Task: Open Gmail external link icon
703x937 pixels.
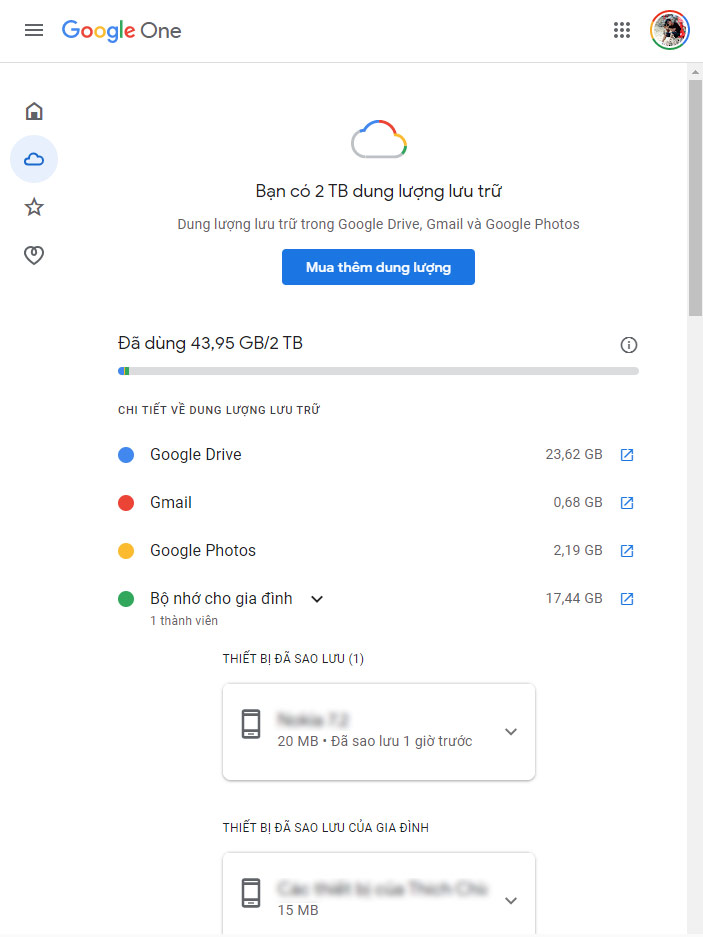Action: [626, 503]
